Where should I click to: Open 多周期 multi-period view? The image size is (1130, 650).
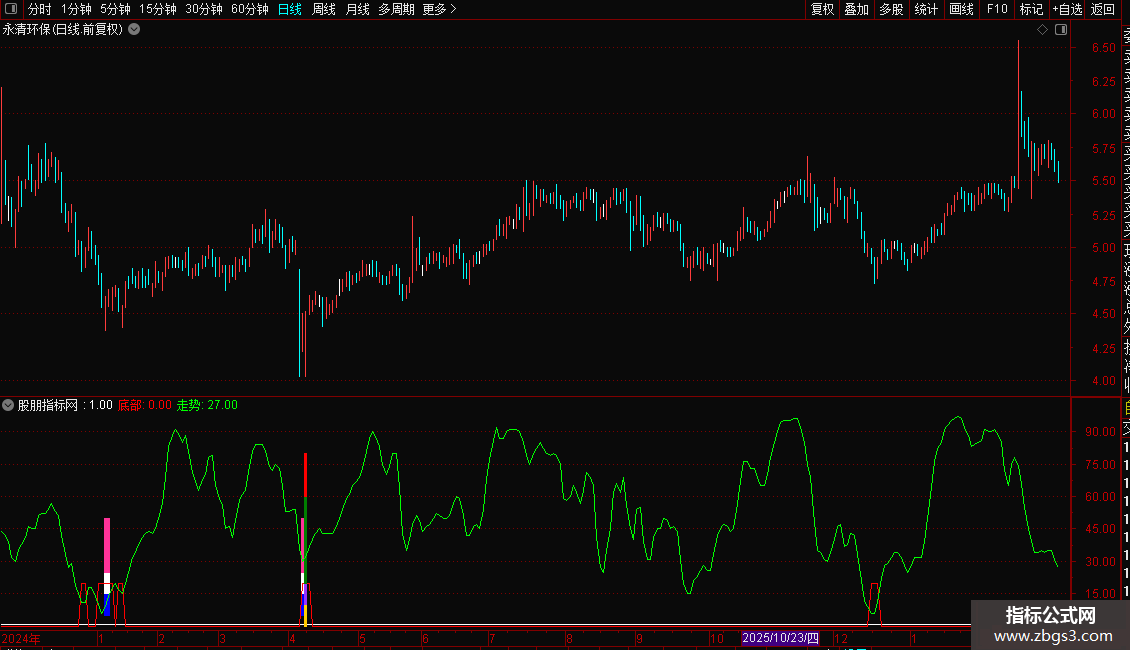(396, 9)
